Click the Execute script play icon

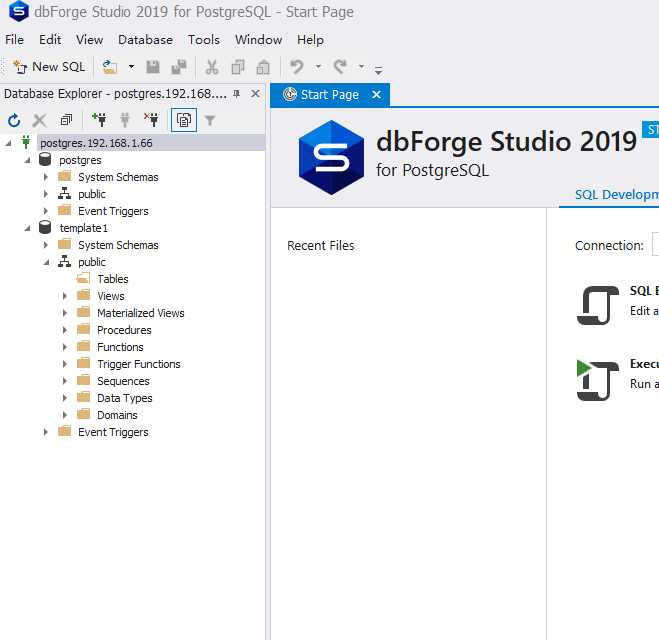point(598,380)
